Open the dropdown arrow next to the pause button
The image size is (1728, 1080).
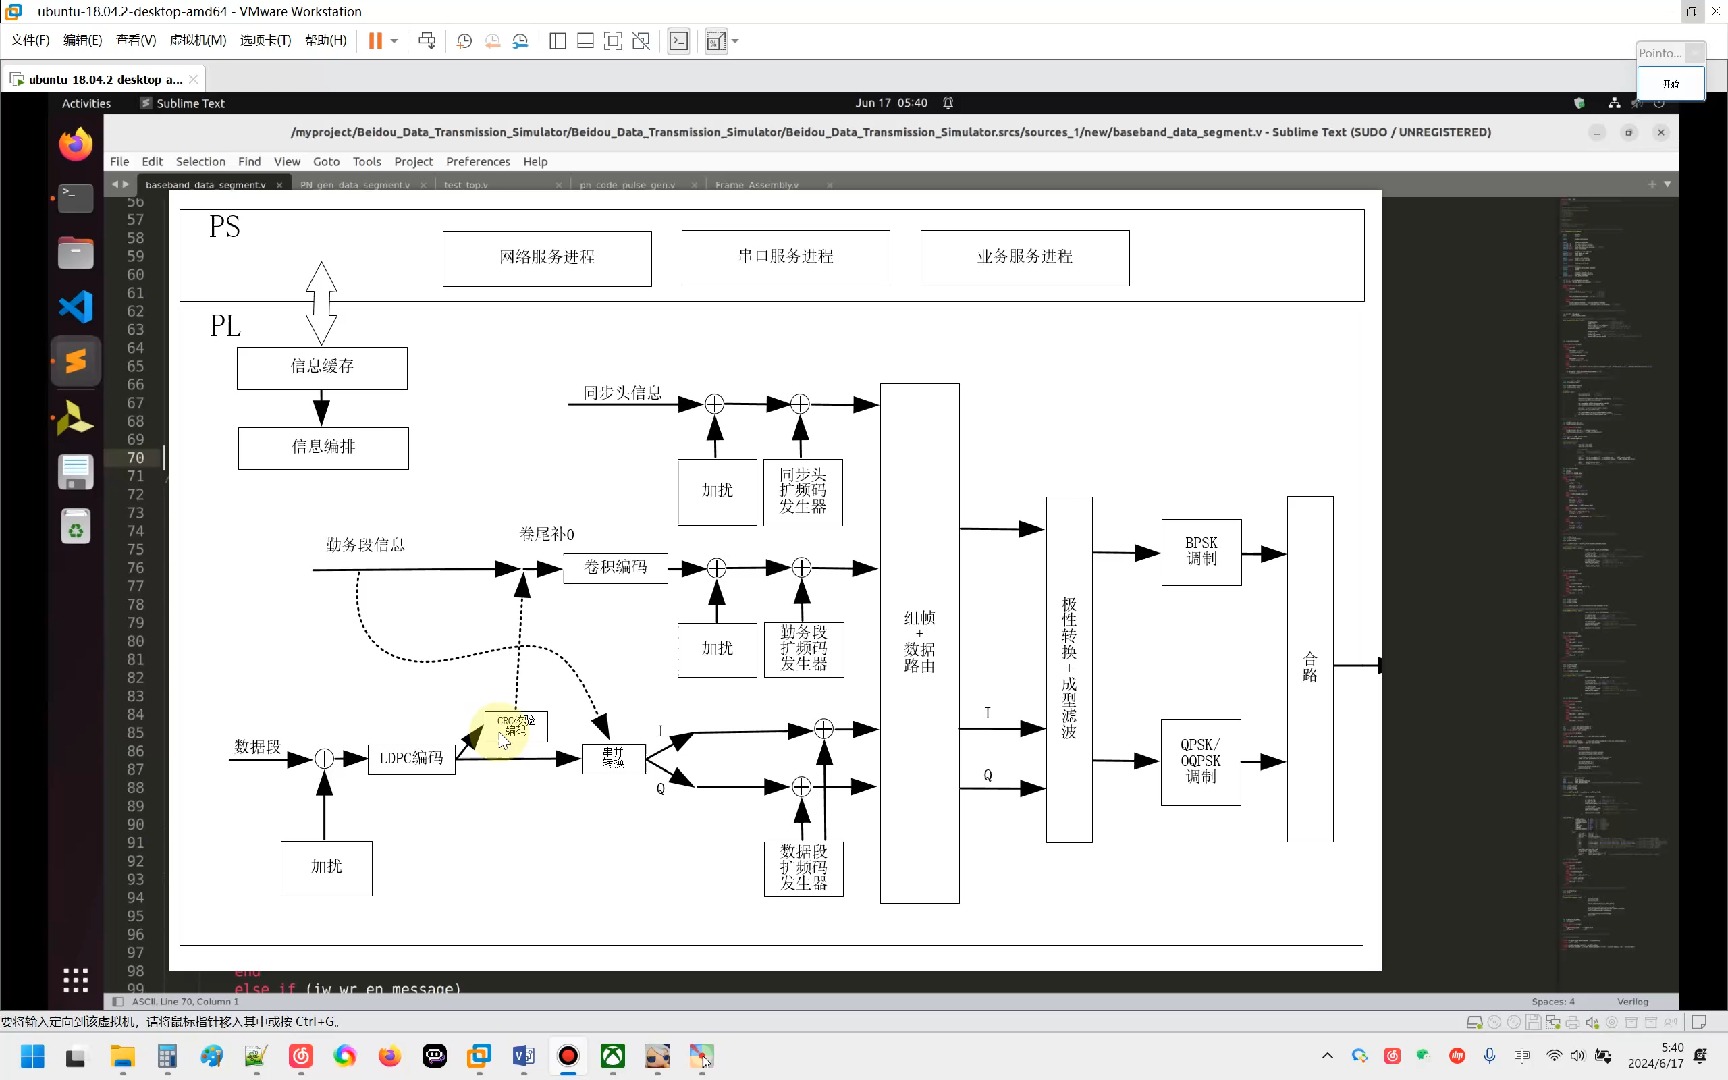[x=394, y=41]
